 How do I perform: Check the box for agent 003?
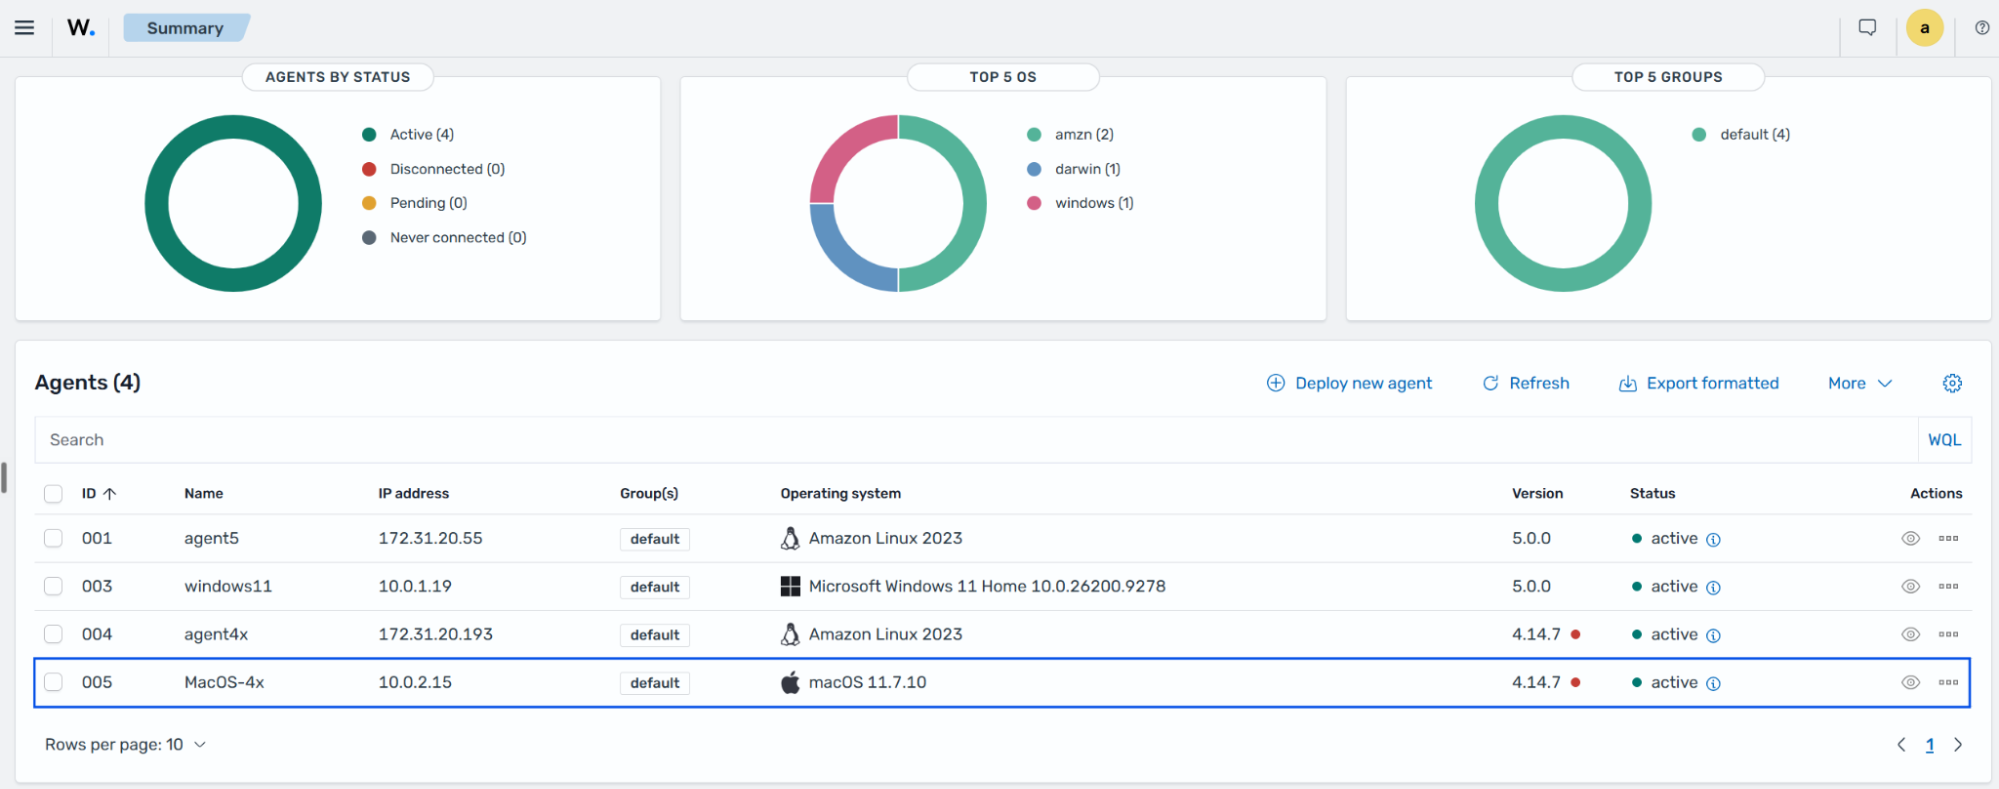pyautogui.click(x=53, y=586)
